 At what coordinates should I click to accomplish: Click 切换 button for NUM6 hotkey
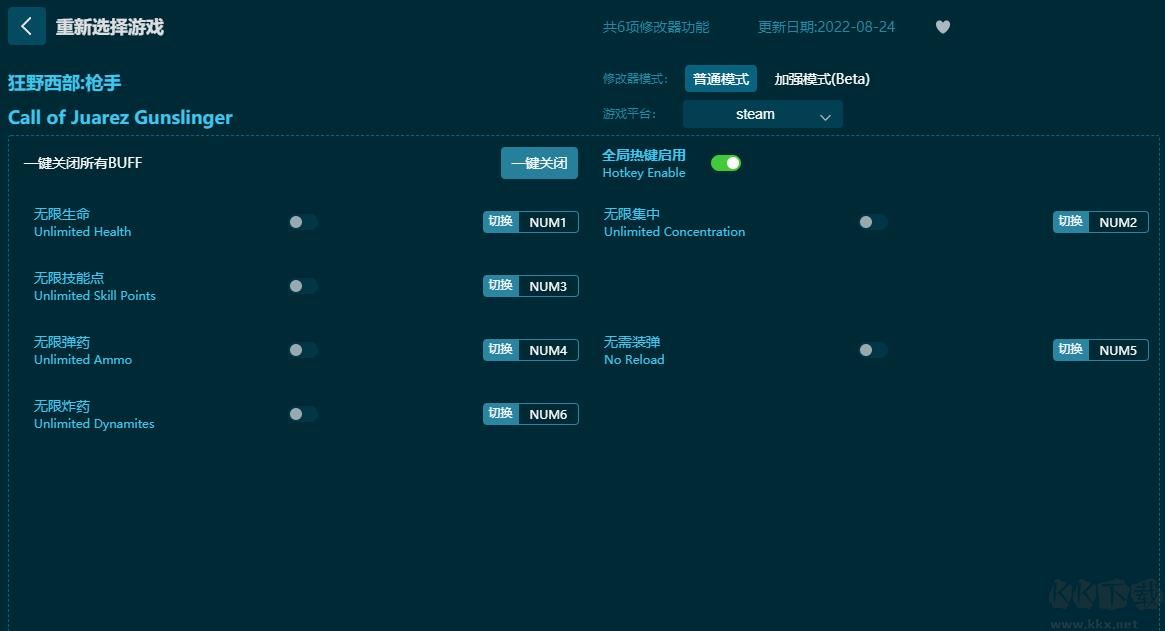(x=501, y=414)
